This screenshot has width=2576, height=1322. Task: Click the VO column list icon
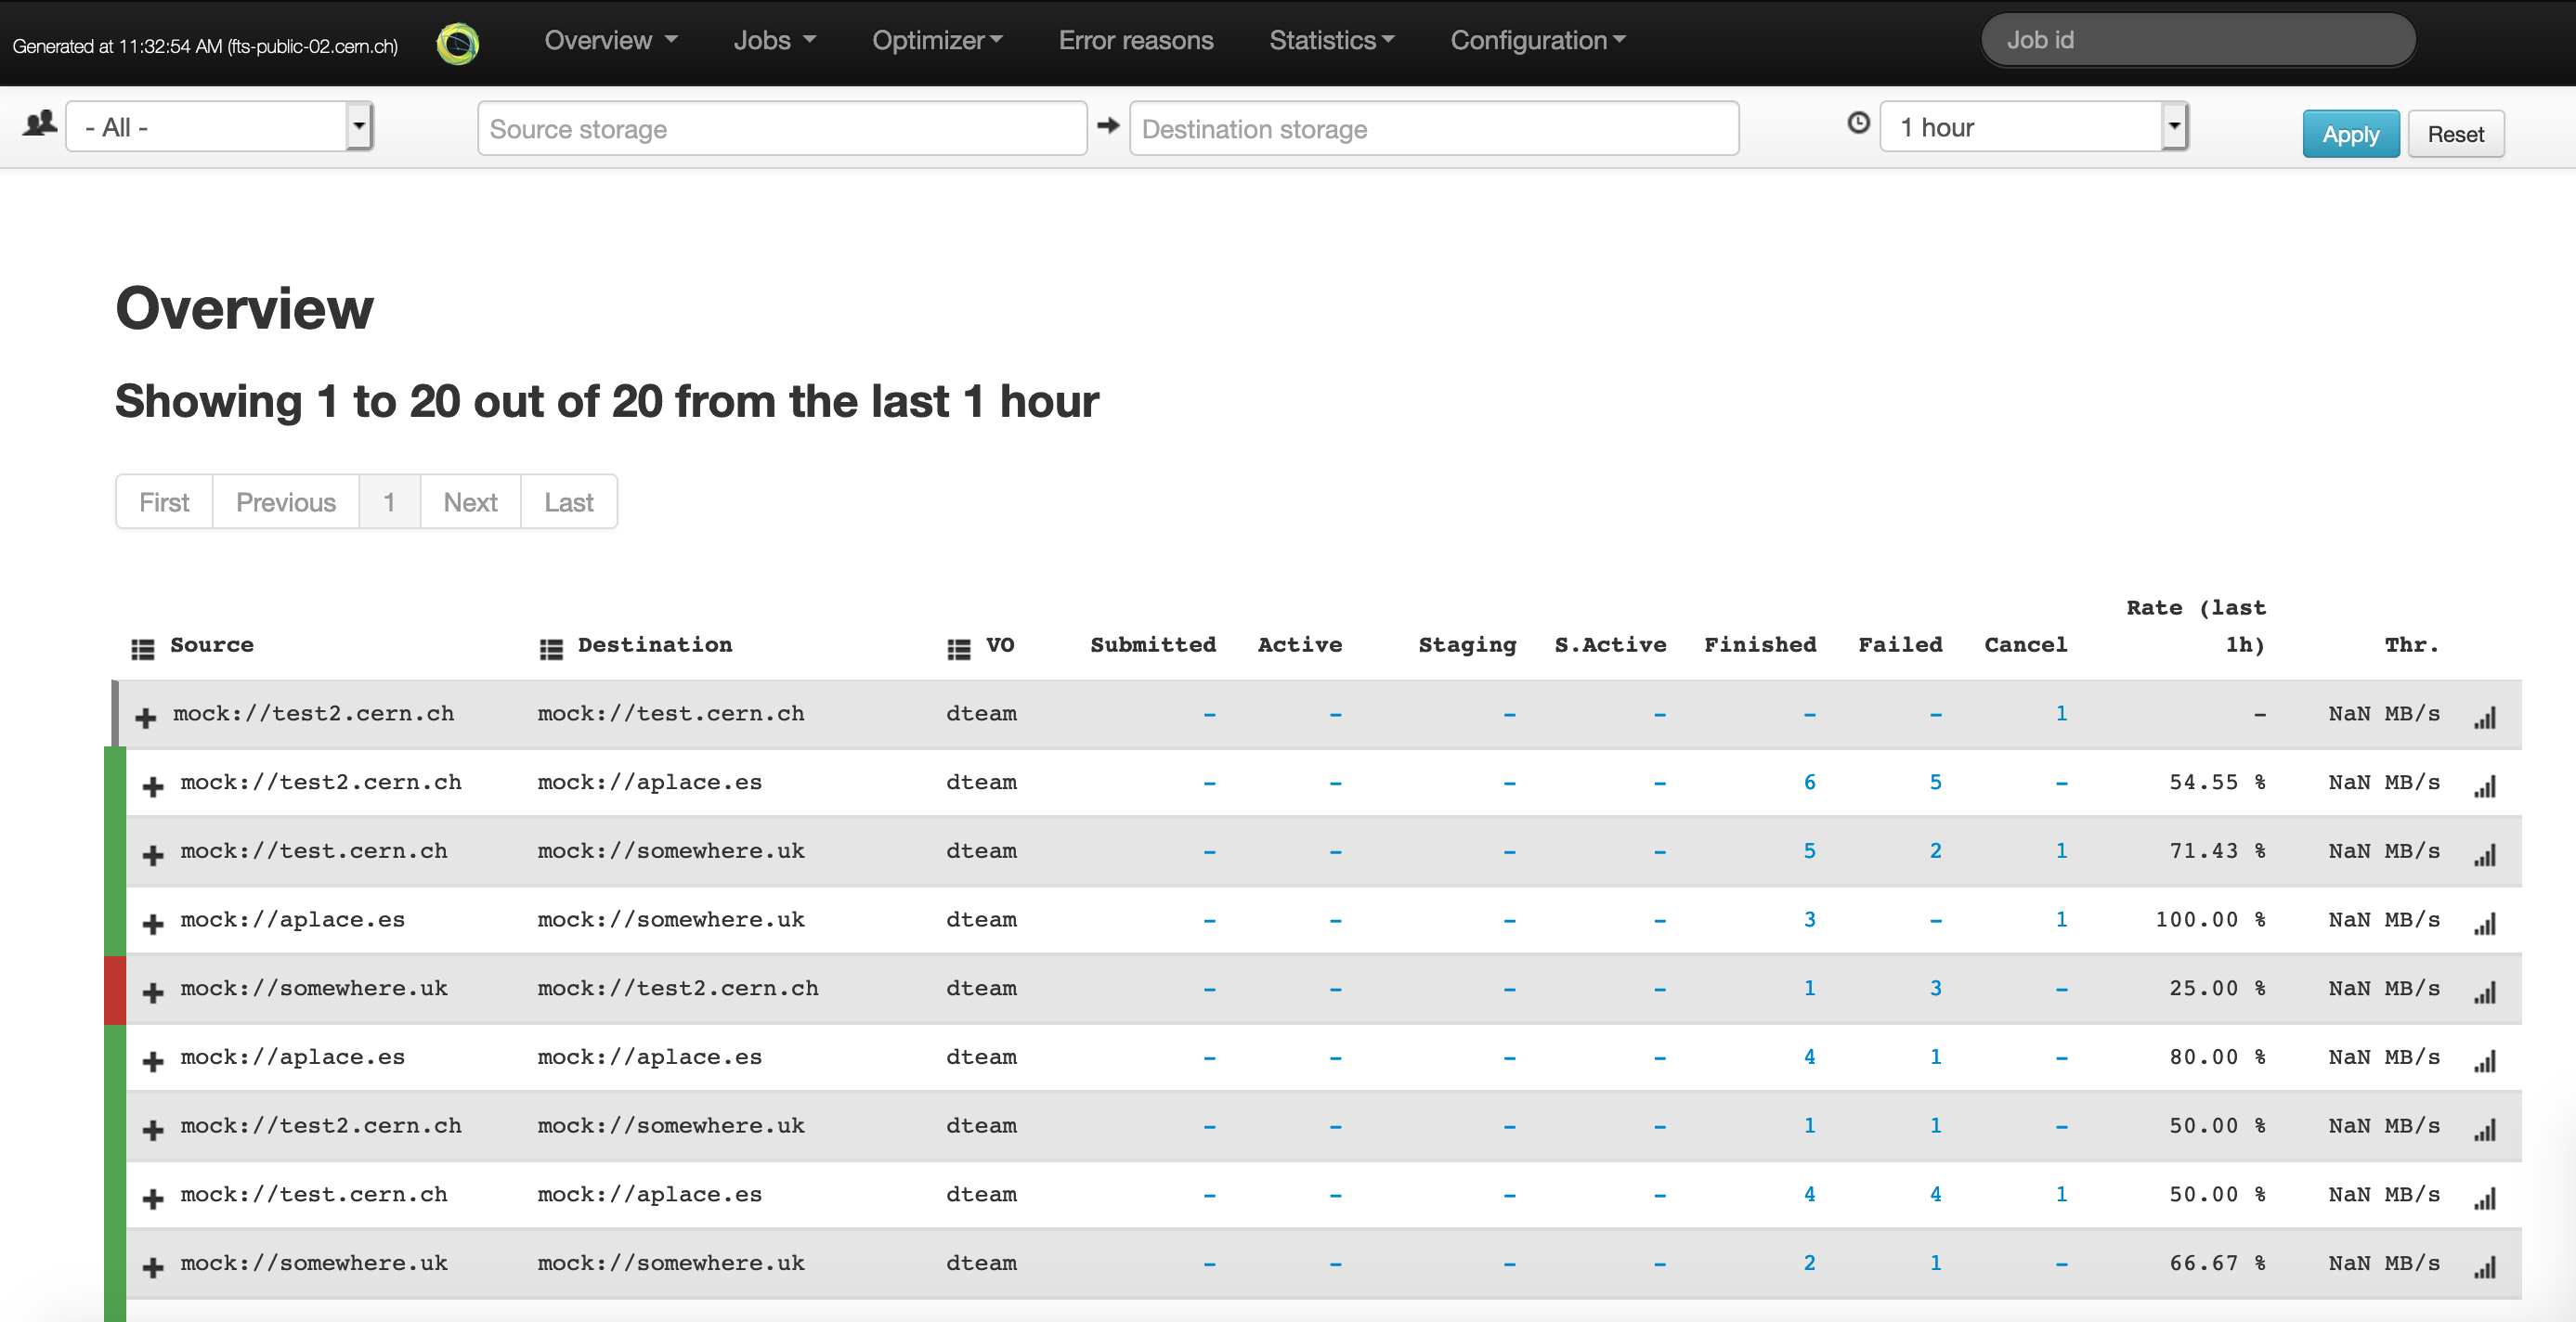tap(958, 649)
